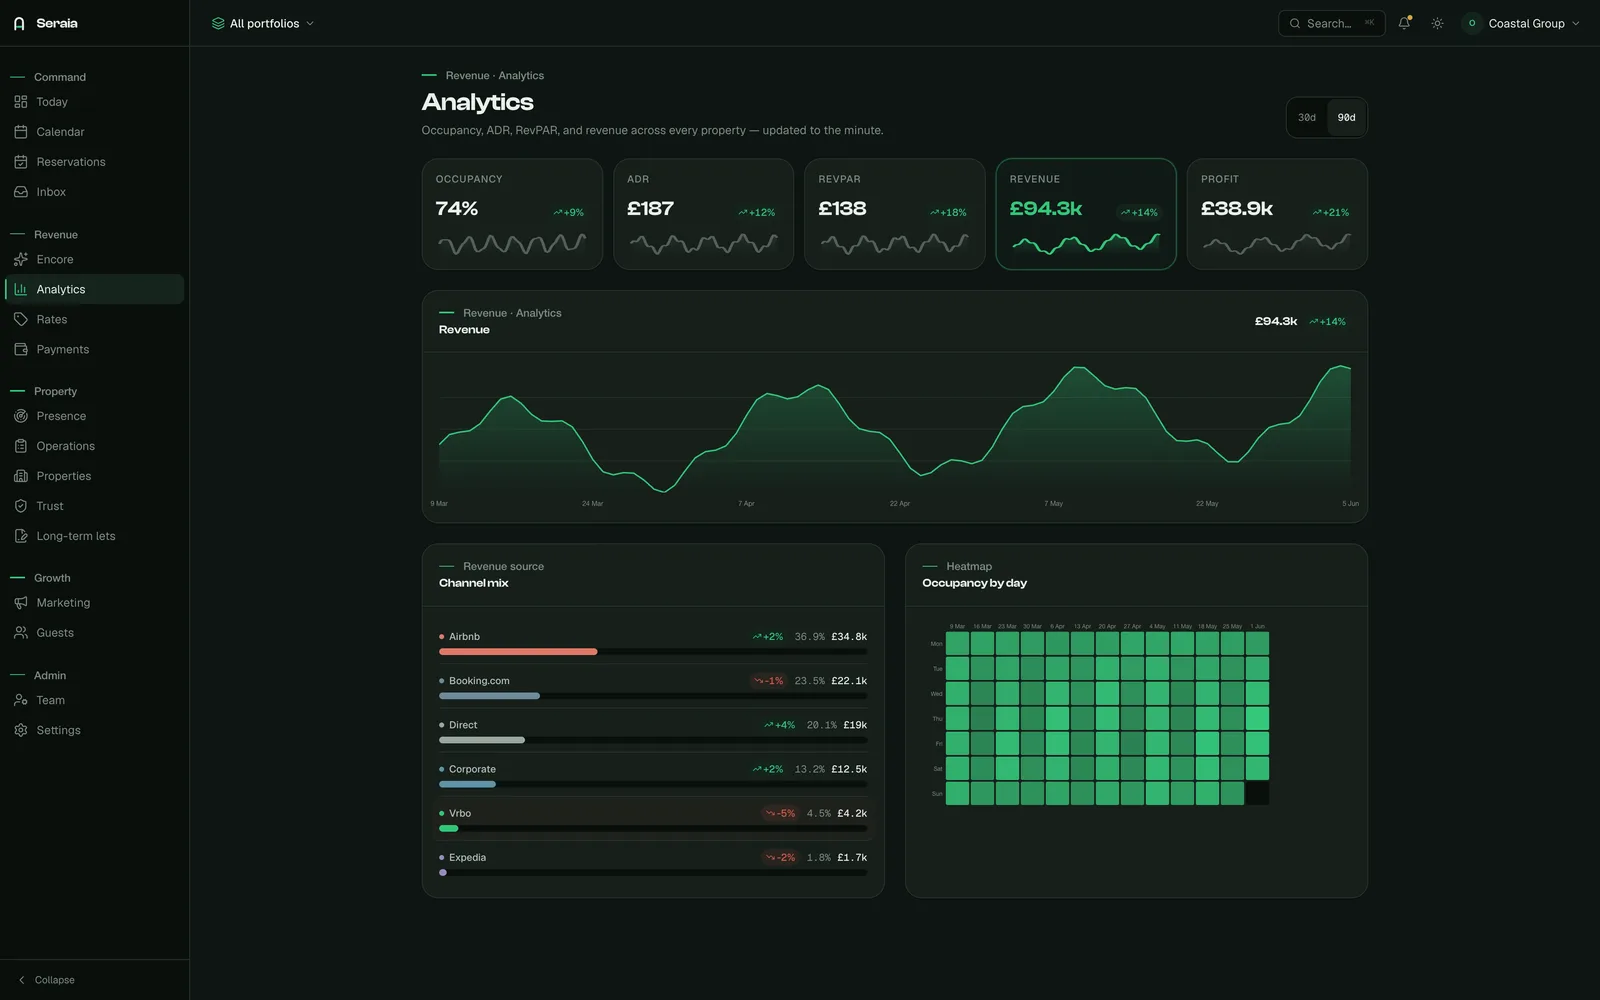
Task: Click the Revenue · Analytics breadcrumb
Action: [x=495, y=76]
